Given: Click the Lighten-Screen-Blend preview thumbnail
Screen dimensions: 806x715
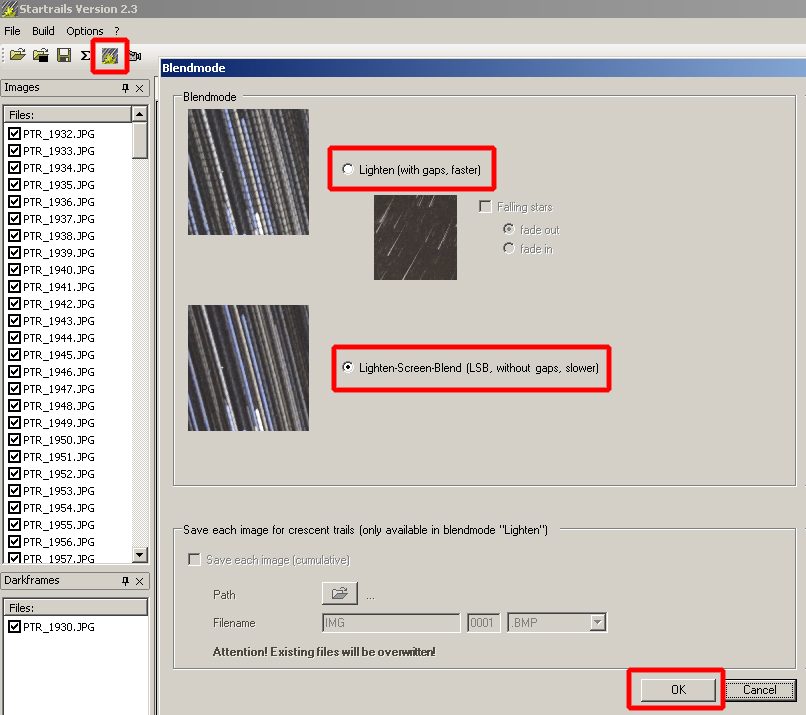Looking at the screenshot, I should click(248, 368).
